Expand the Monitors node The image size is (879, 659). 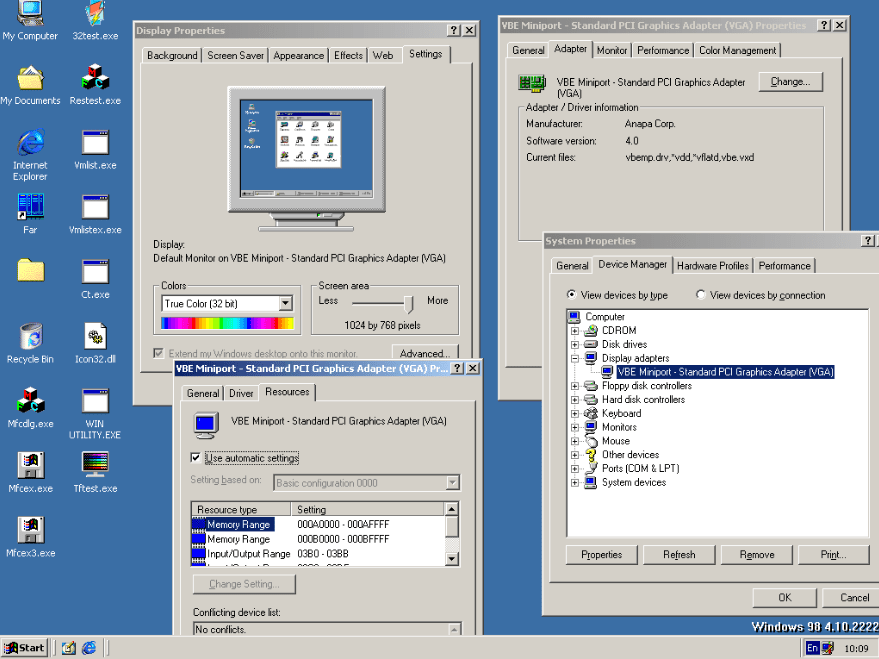click(575, 427)
